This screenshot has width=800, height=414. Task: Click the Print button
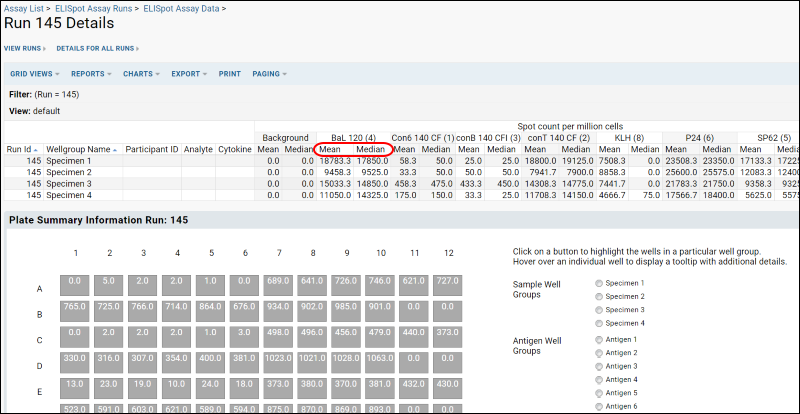[230, 74]
